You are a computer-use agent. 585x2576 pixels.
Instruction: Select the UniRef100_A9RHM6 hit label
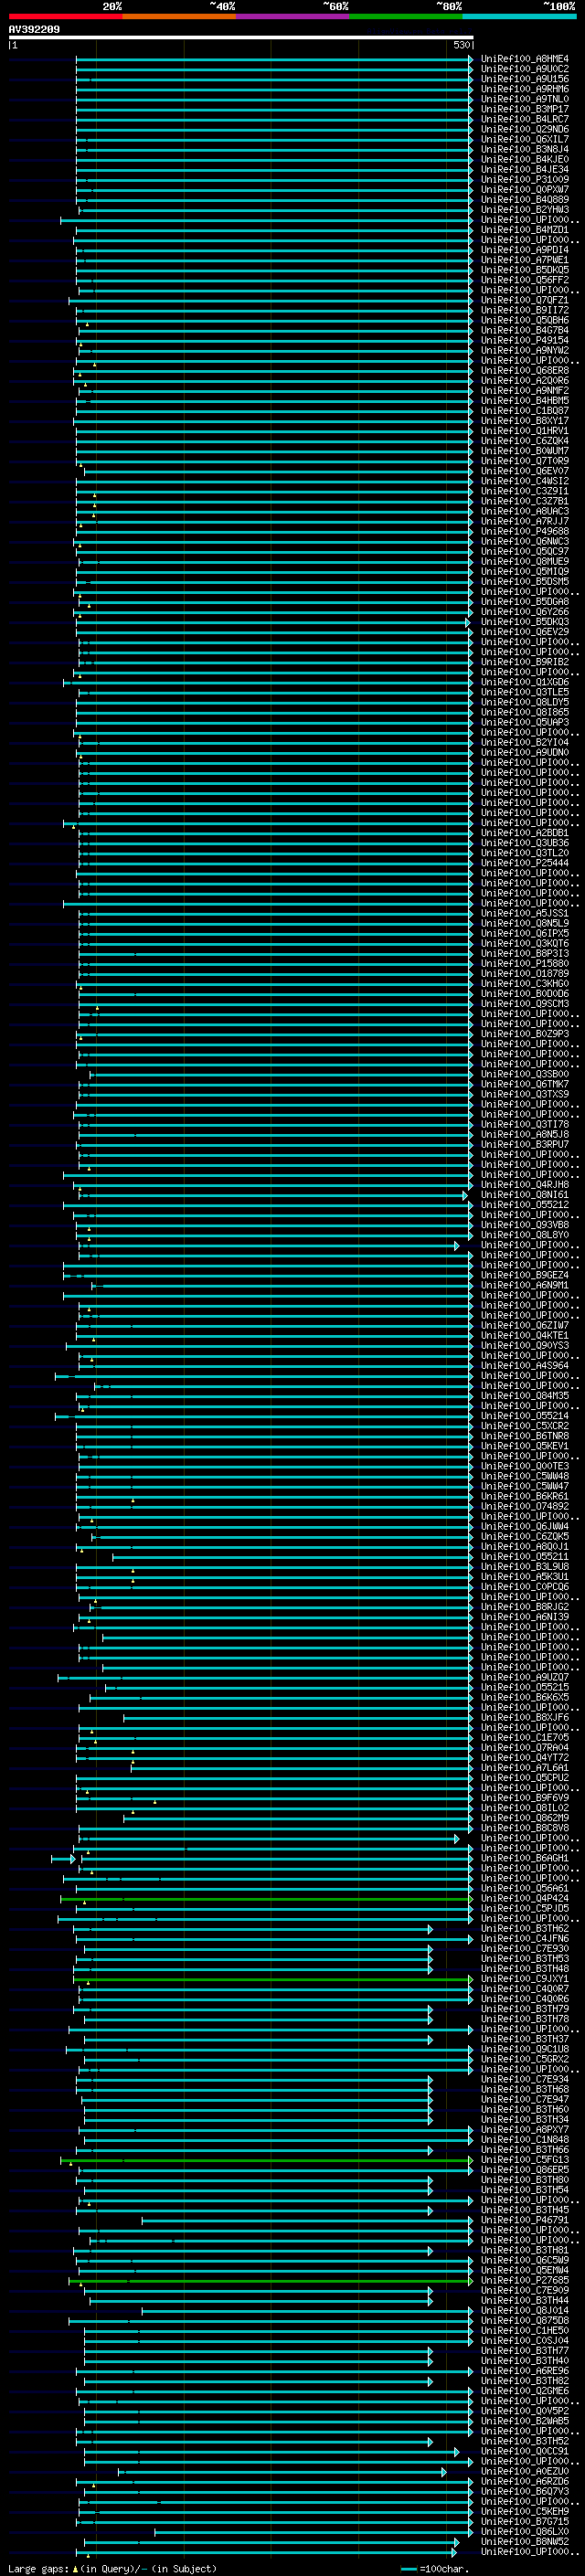click(524, 89)
